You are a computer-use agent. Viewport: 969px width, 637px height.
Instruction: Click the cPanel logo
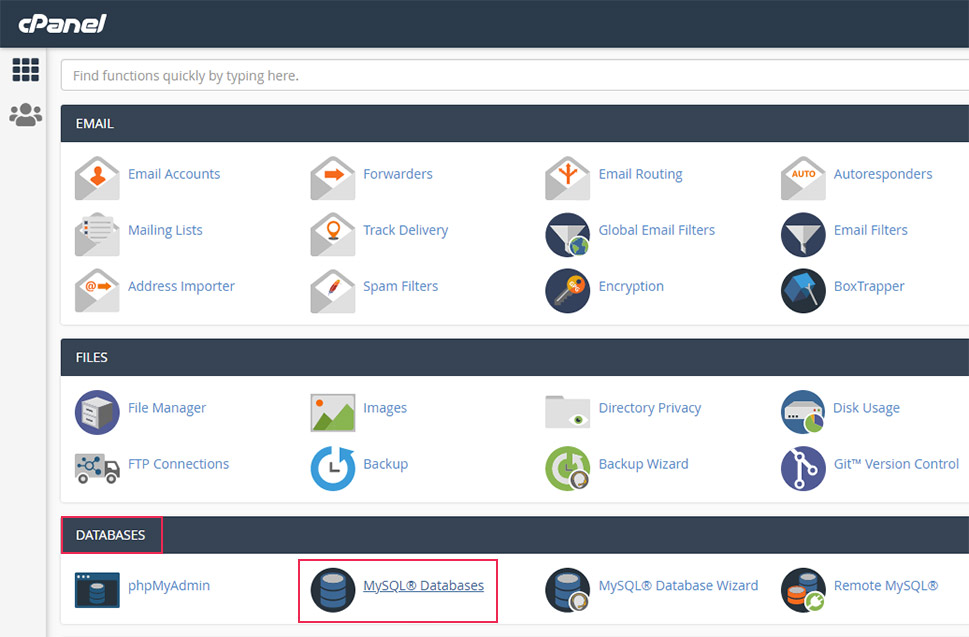62,23
